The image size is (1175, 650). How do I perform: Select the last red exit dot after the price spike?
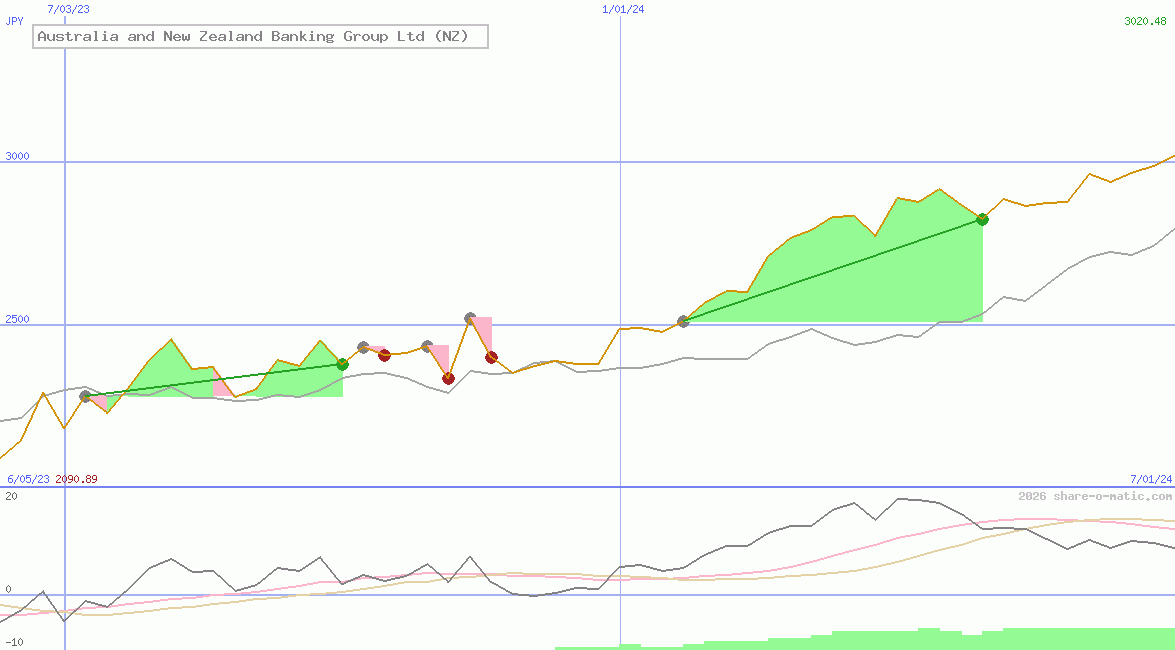(x=492, y=358)
